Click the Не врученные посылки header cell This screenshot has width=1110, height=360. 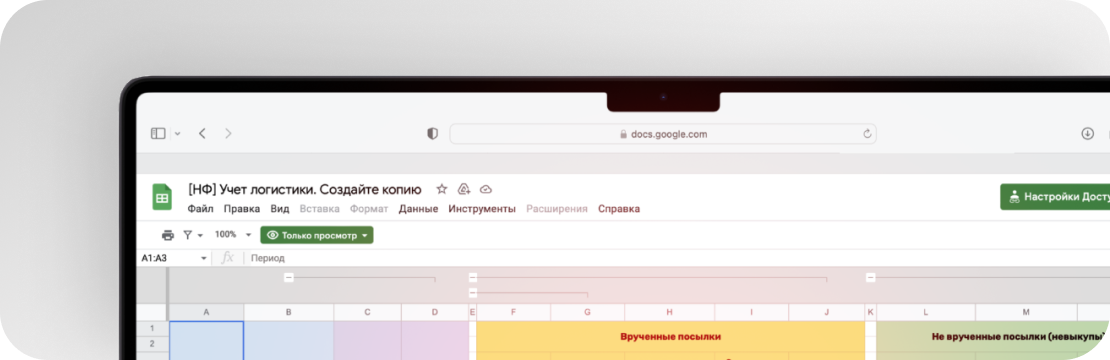[993, 337]
